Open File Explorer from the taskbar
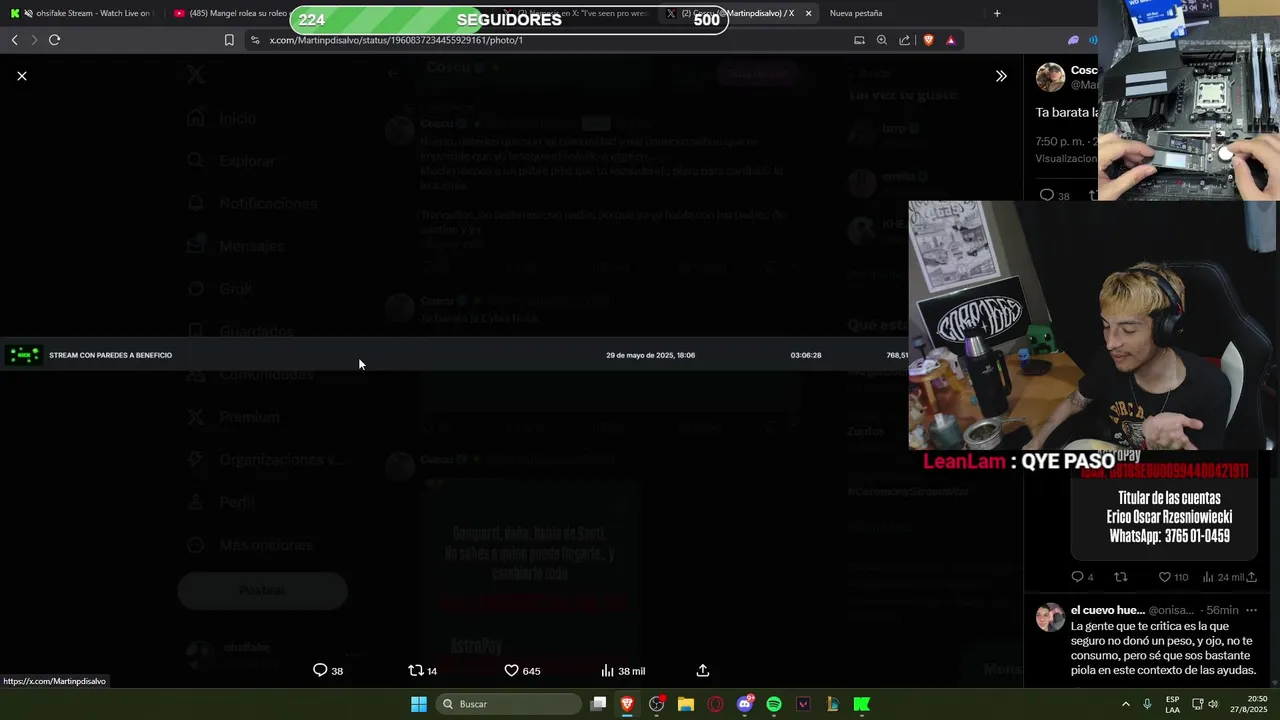The image size is (1280, 720). (686, 704)
